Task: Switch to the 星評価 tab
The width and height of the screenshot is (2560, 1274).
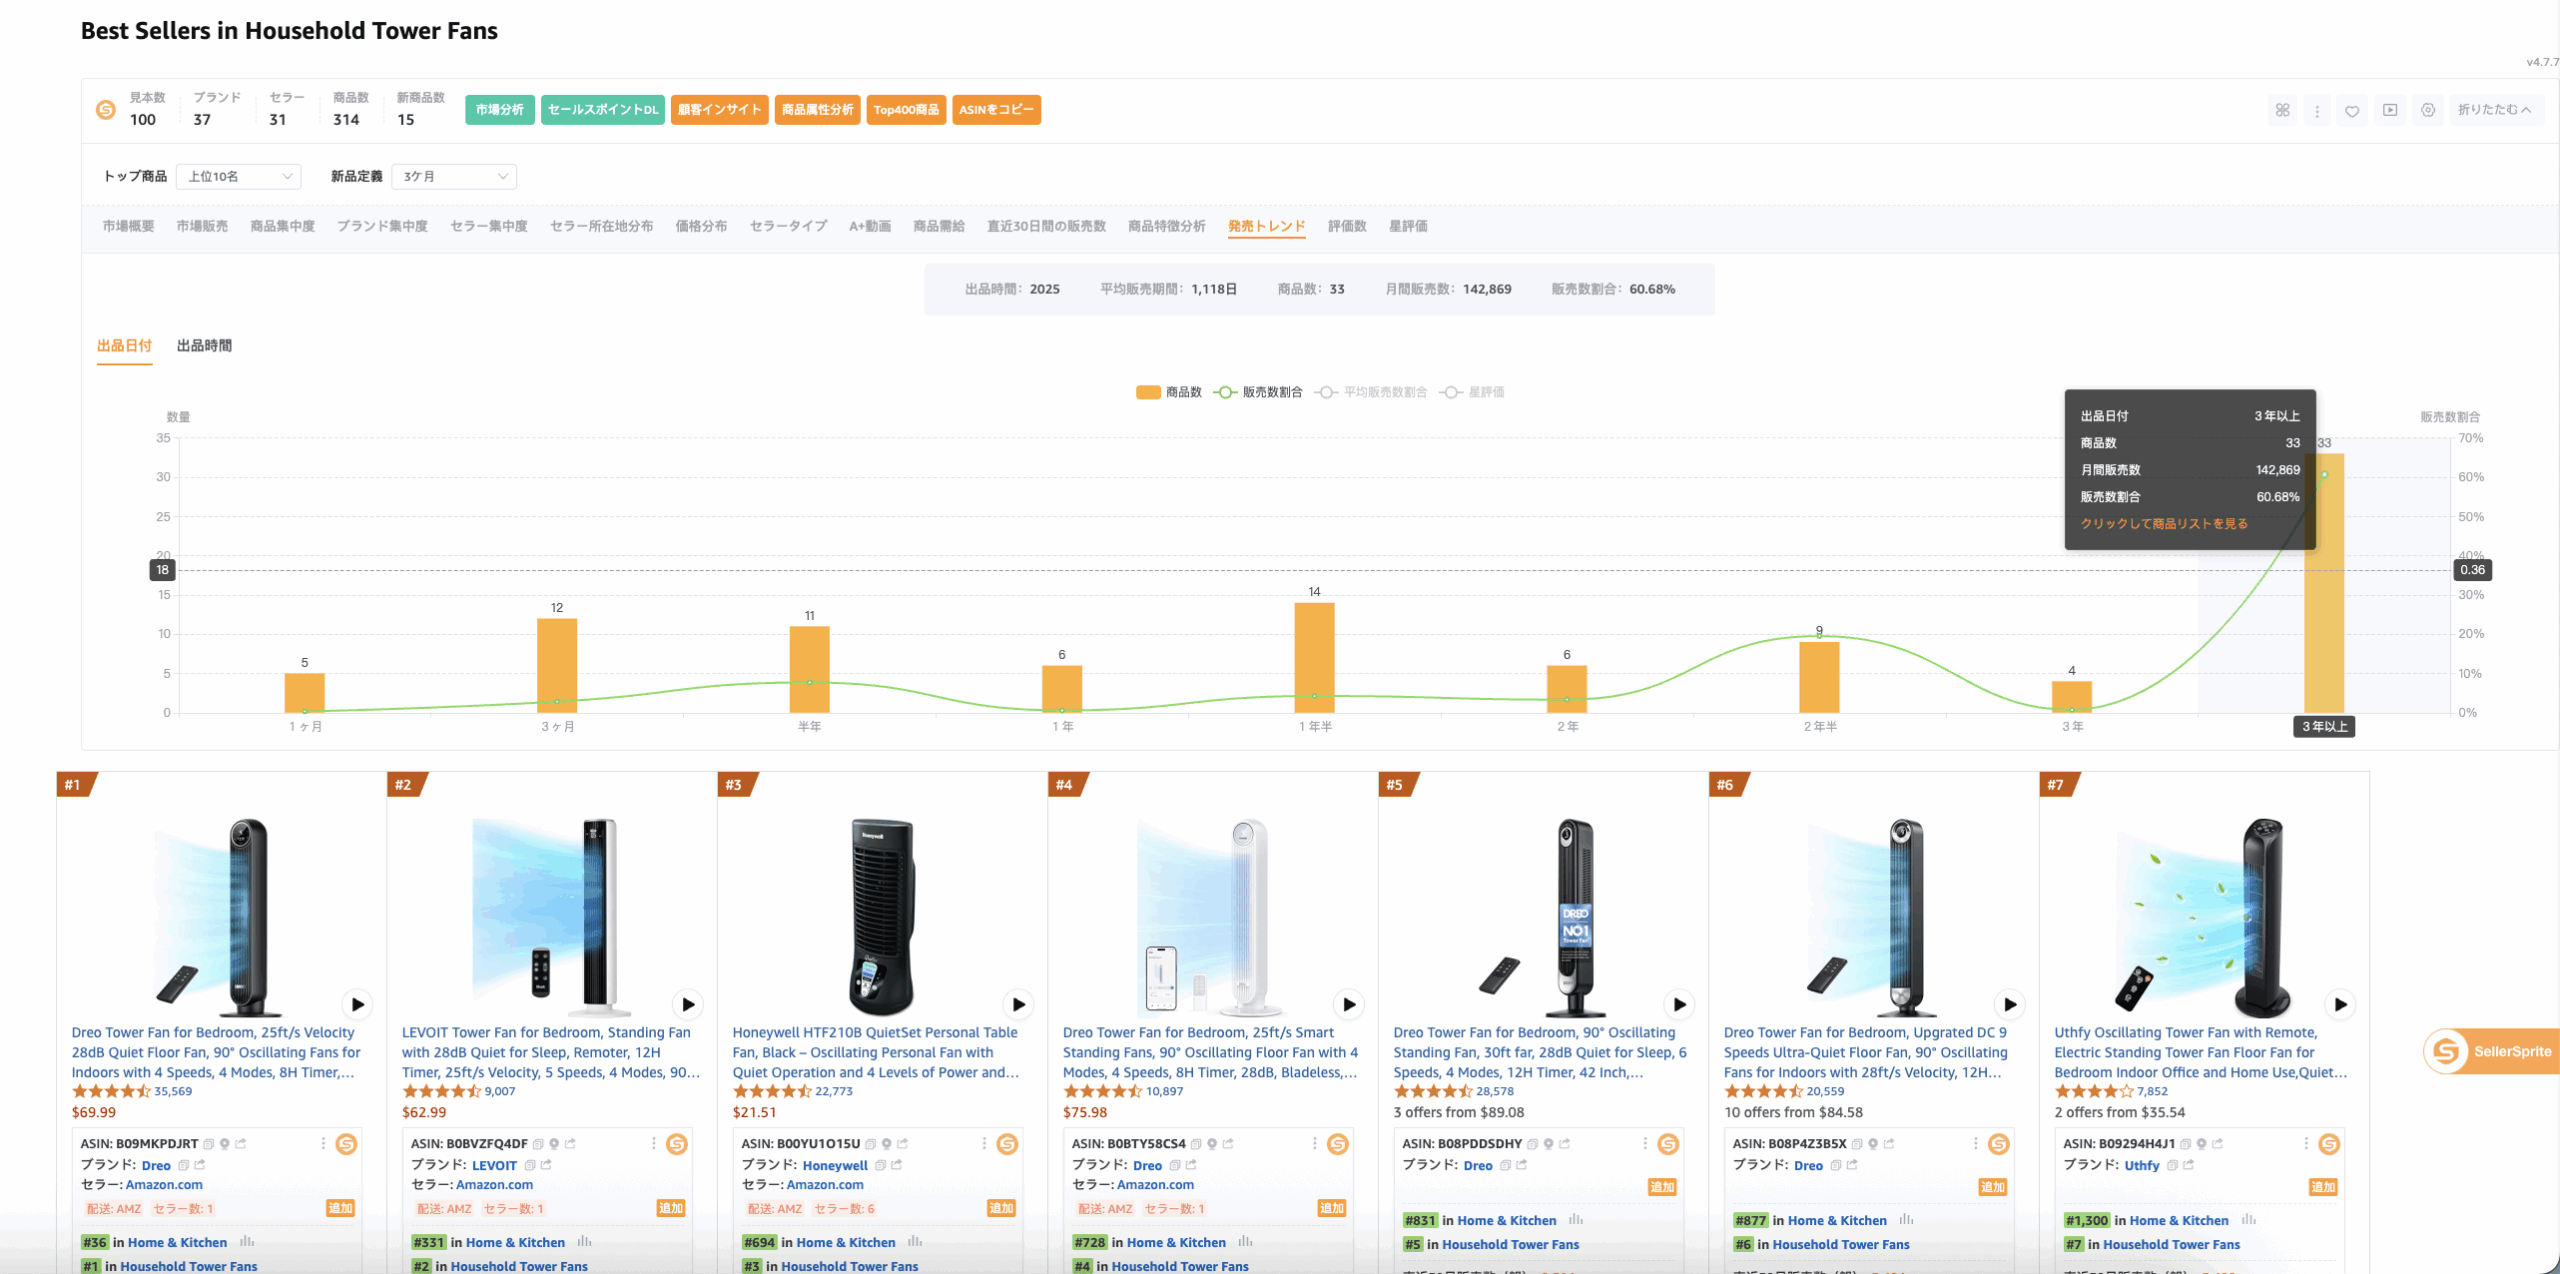Action: click(1408, 227)
